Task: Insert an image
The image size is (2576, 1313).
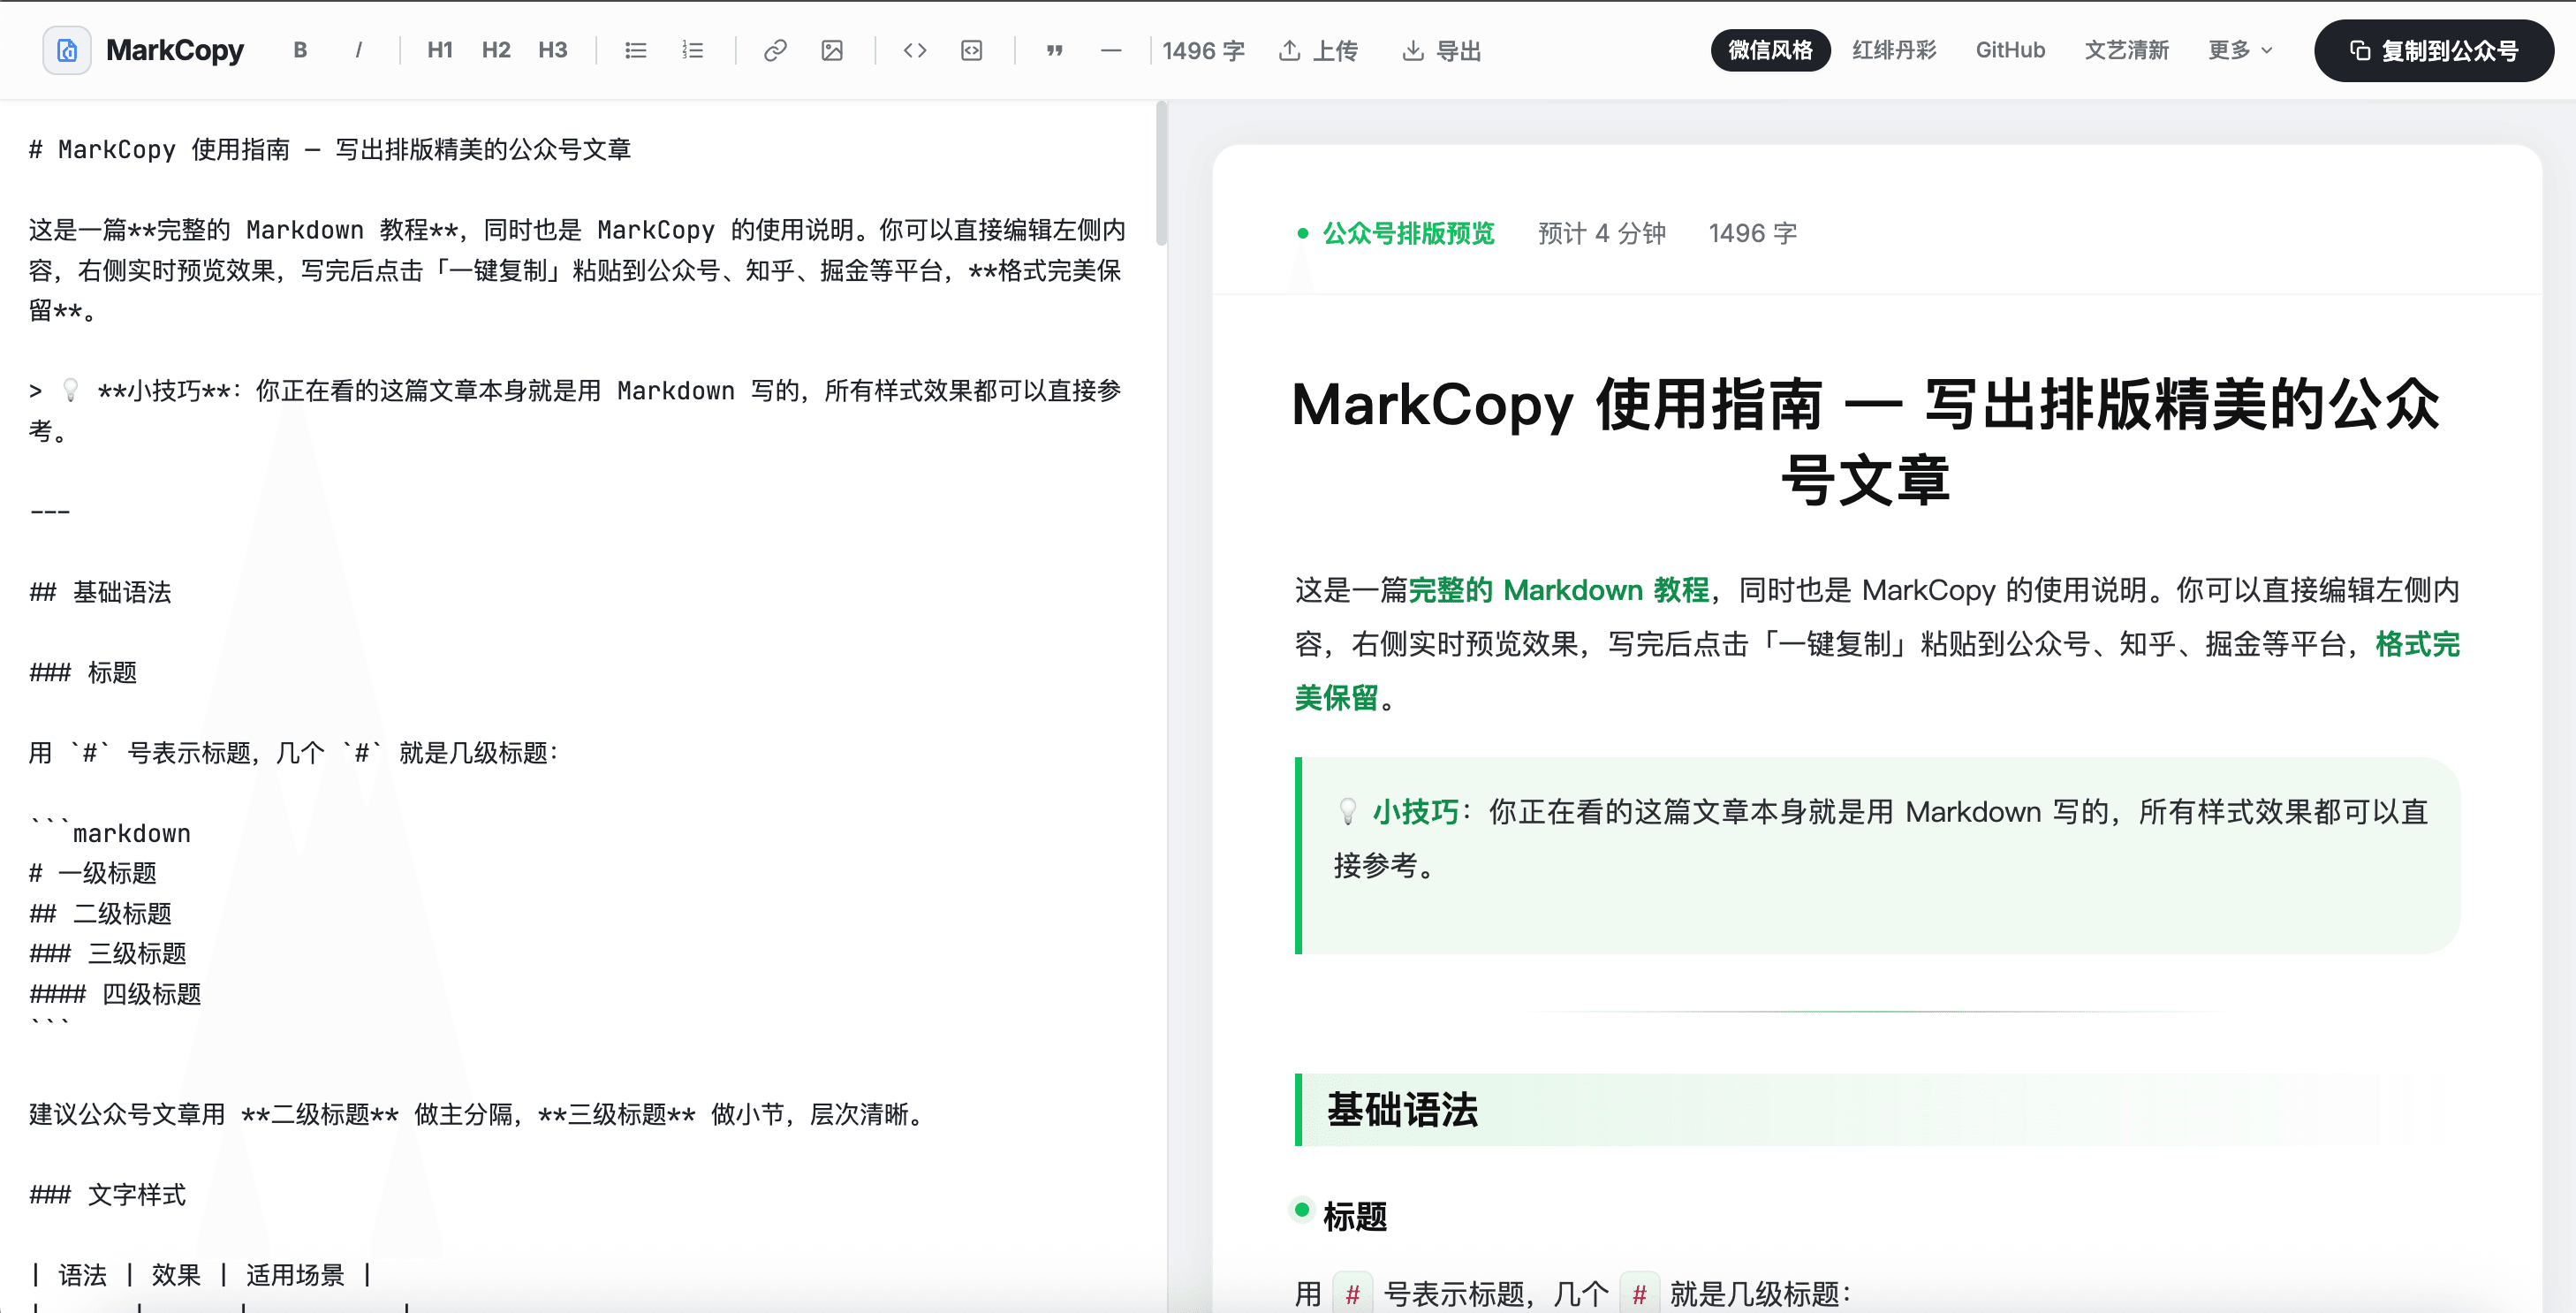Action: pos(833,50)
